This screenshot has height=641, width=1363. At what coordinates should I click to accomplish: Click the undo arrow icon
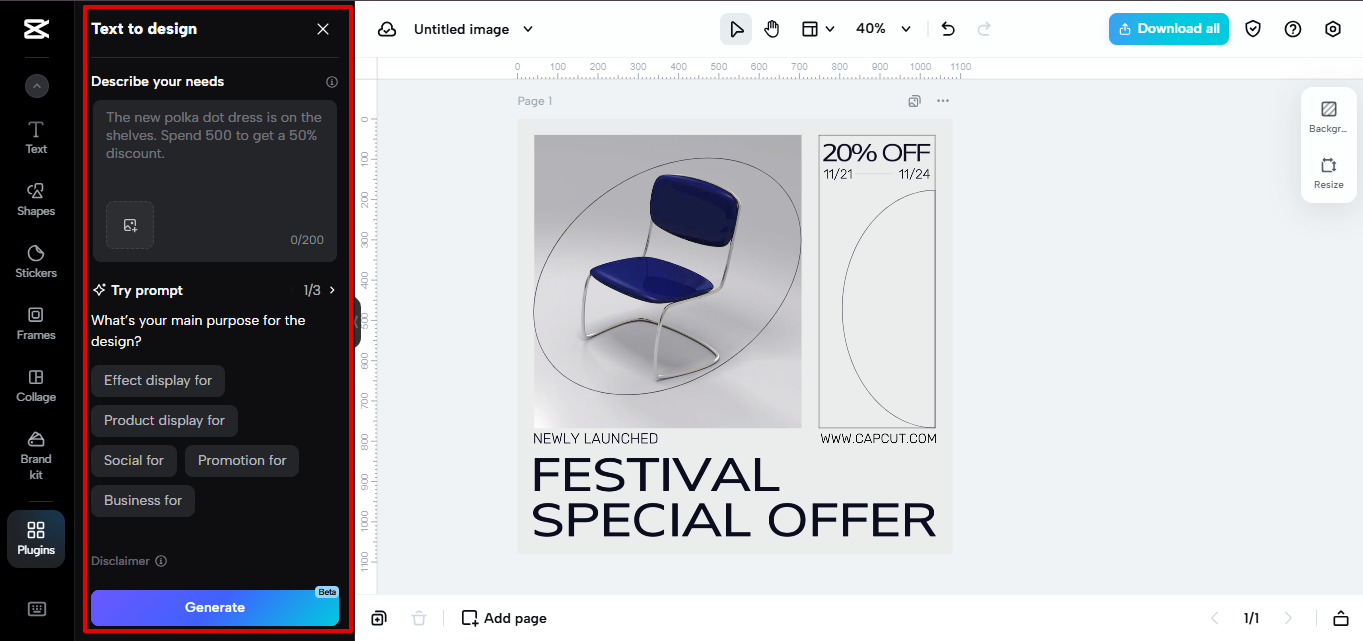click(947, 28)
